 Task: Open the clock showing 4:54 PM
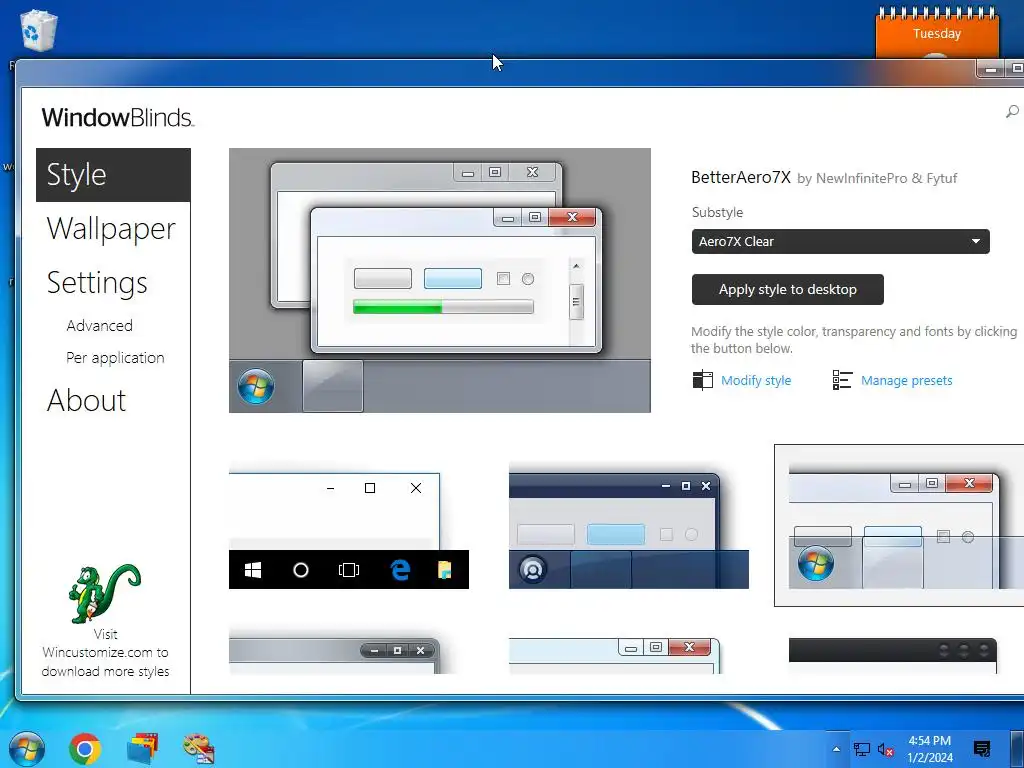930,749
